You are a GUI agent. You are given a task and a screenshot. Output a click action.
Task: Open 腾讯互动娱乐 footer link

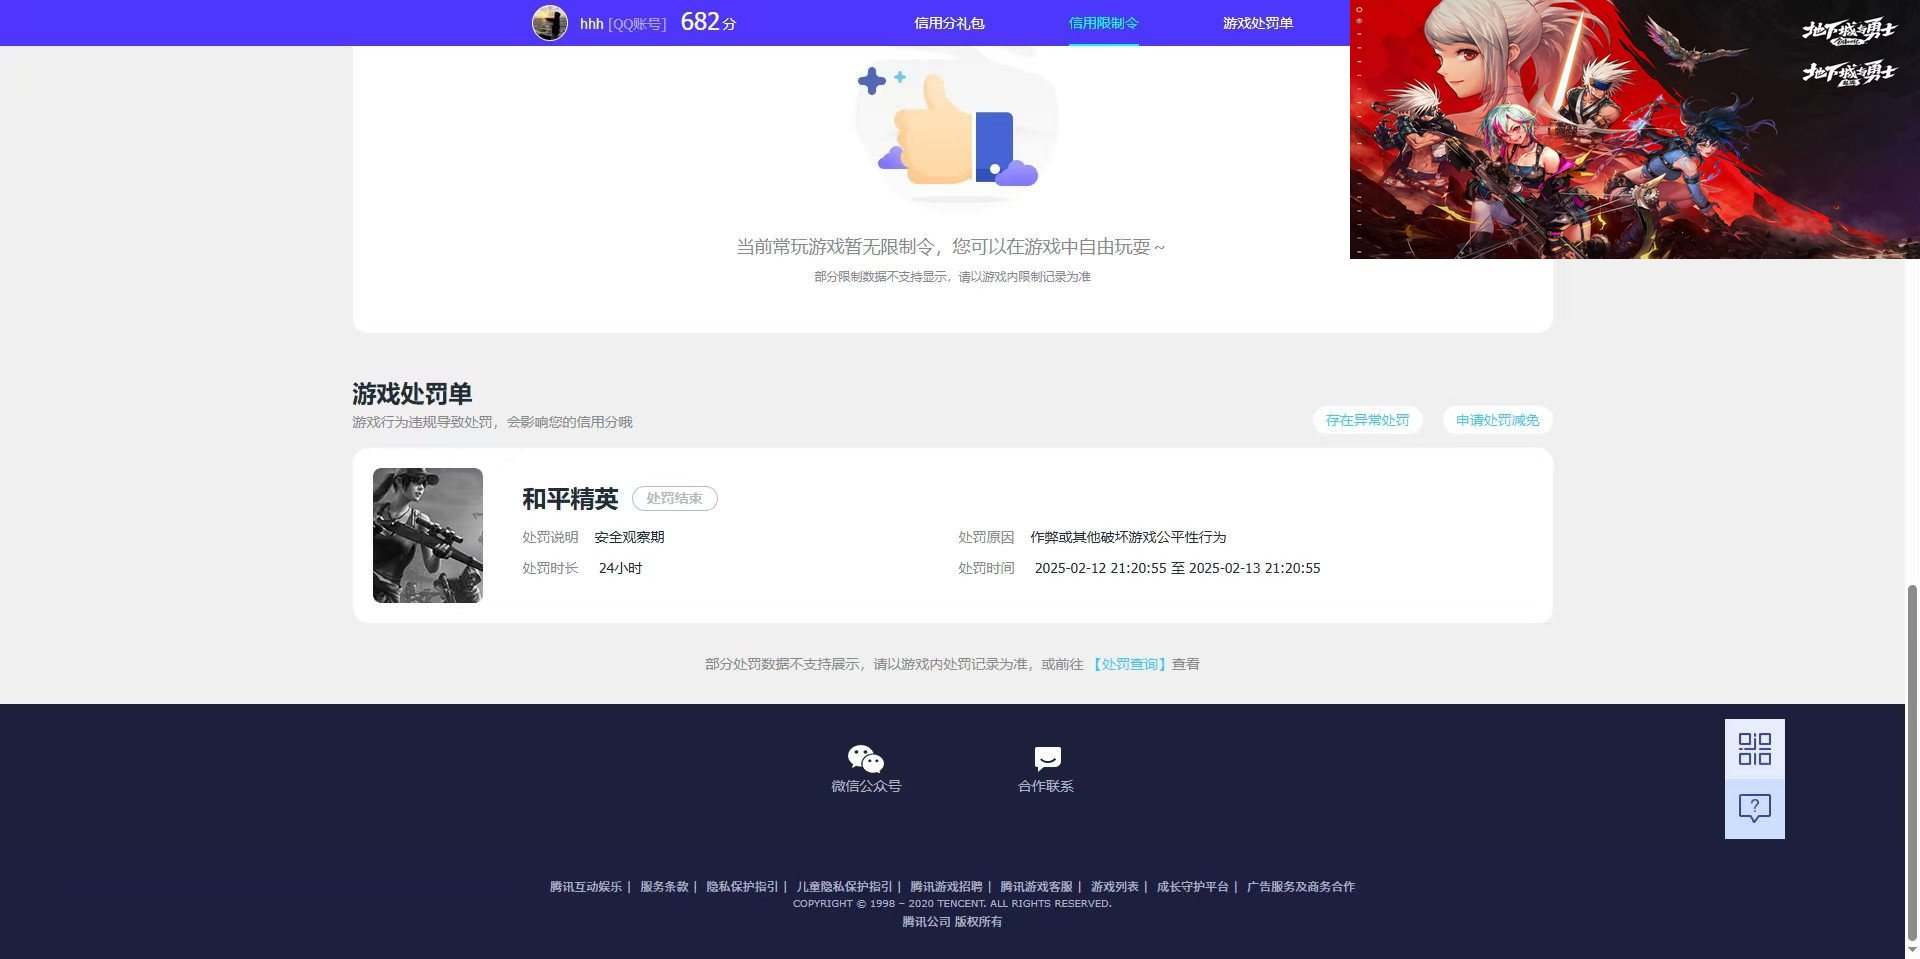[x=585, y=887]
